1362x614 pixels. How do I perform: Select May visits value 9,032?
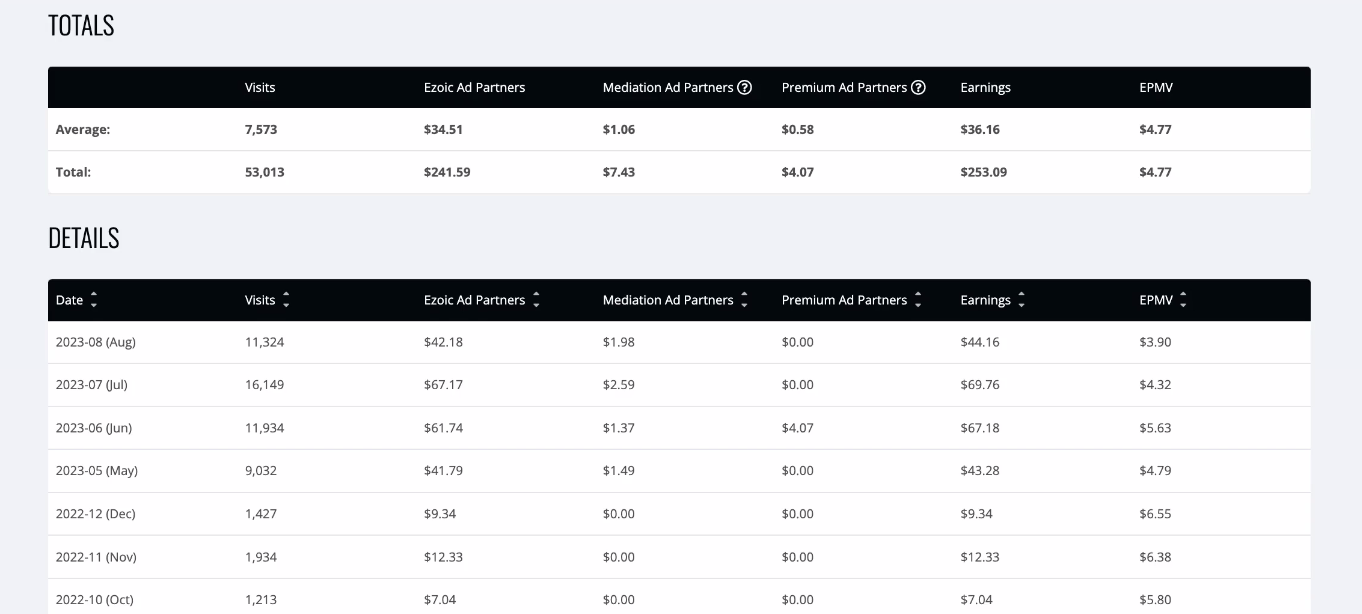click(x=261, y=471)
